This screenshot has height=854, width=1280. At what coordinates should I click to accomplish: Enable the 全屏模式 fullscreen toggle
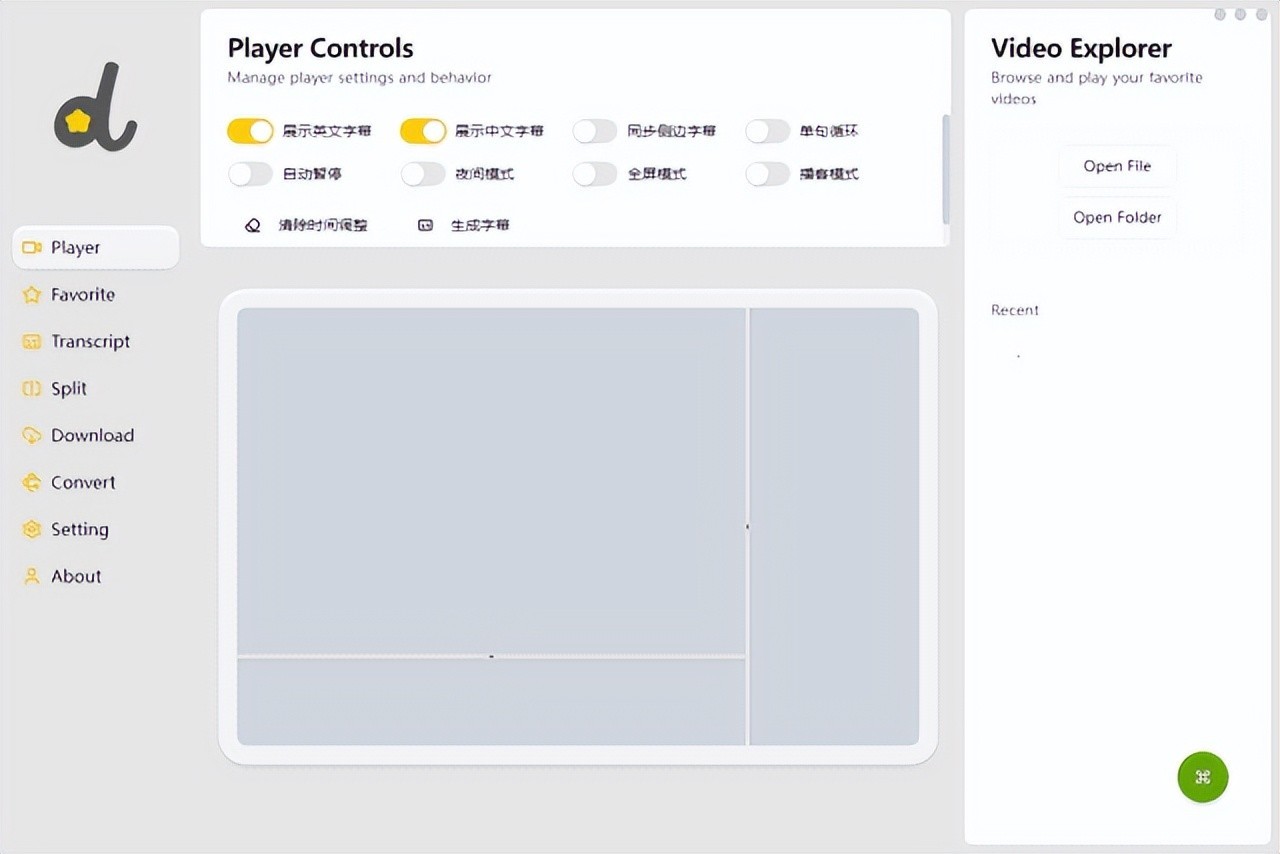pyautogui.click(x=594, y=174)
